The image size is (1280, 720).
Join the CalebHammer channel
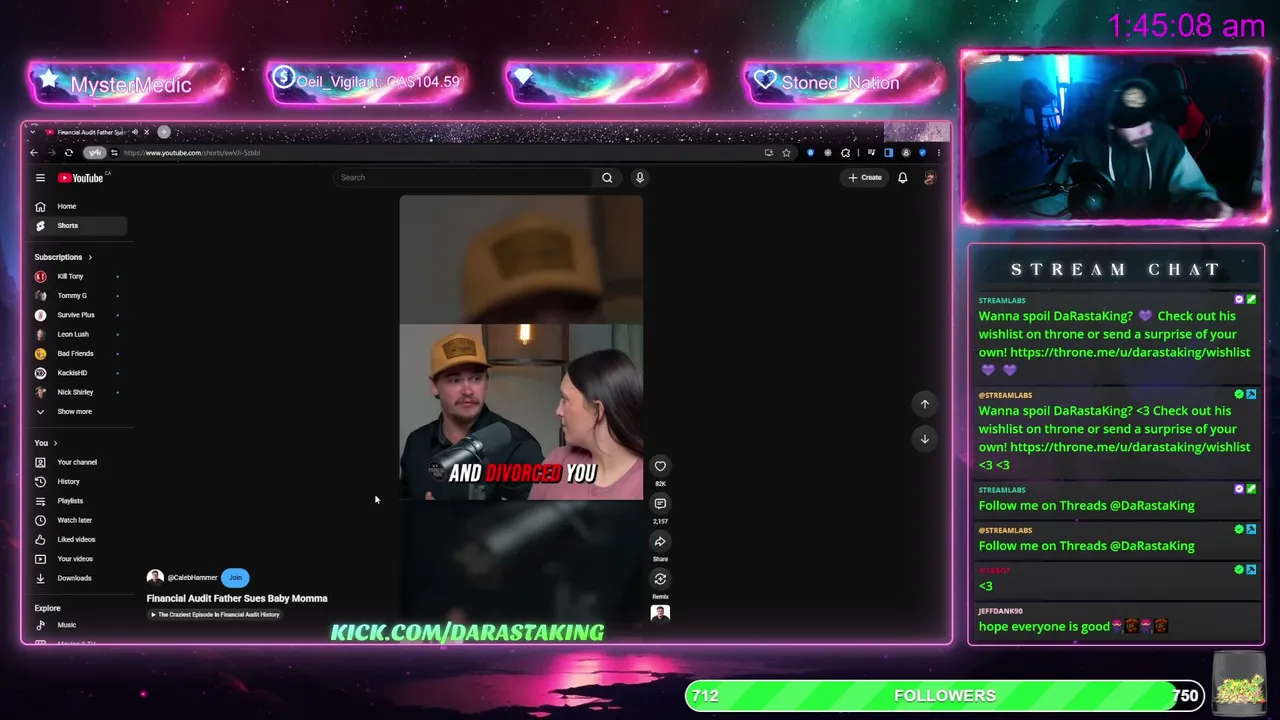pyautogui.click(x=235, y=577)
